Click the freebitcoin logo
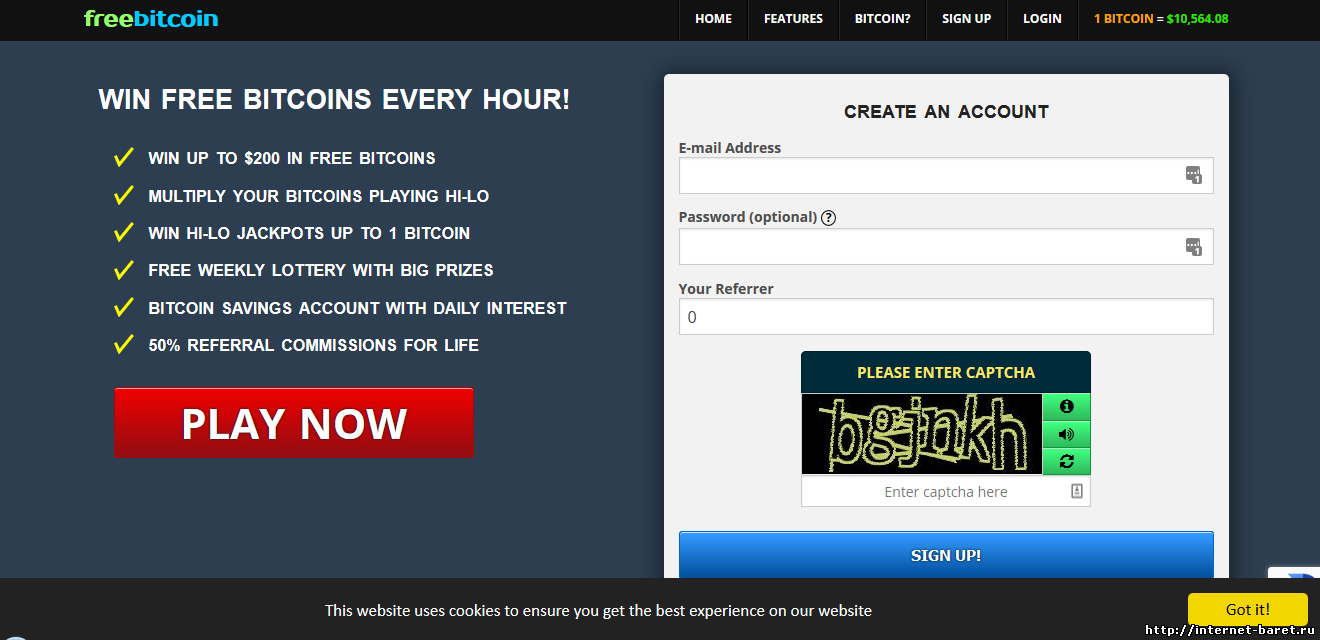This screenshot has width=1320, height=640. (x=151, y=18)
